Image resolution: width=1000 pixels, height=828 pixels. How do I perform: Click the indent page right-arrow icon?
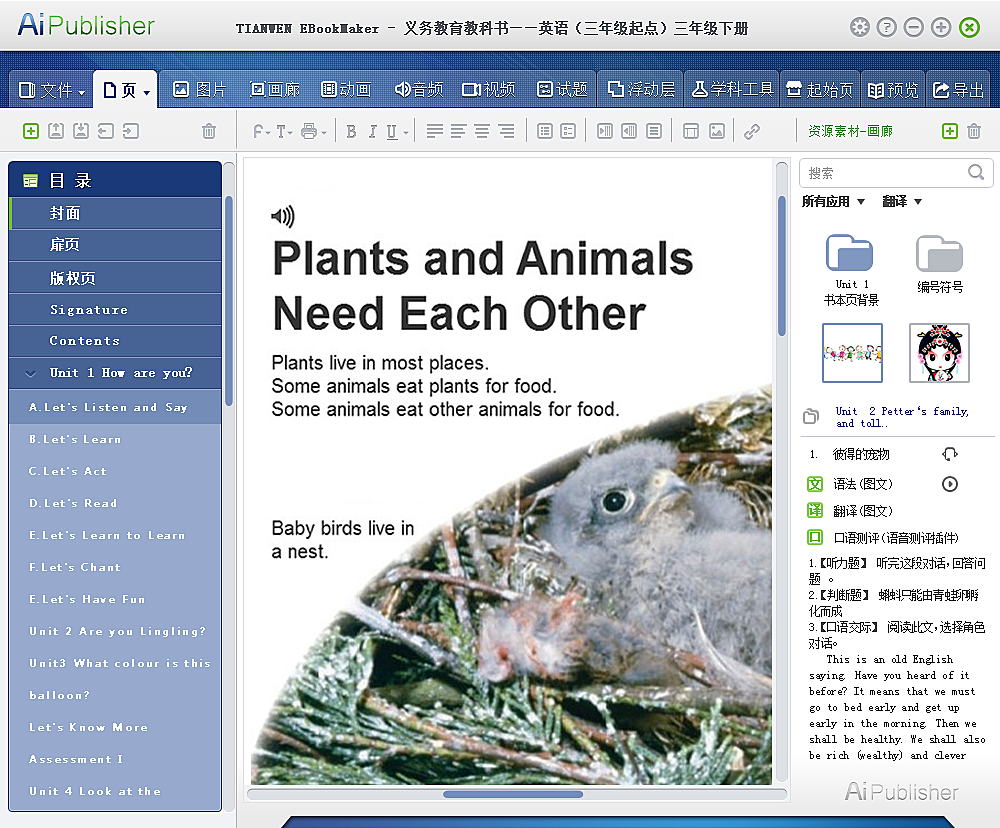click(131, 131)
